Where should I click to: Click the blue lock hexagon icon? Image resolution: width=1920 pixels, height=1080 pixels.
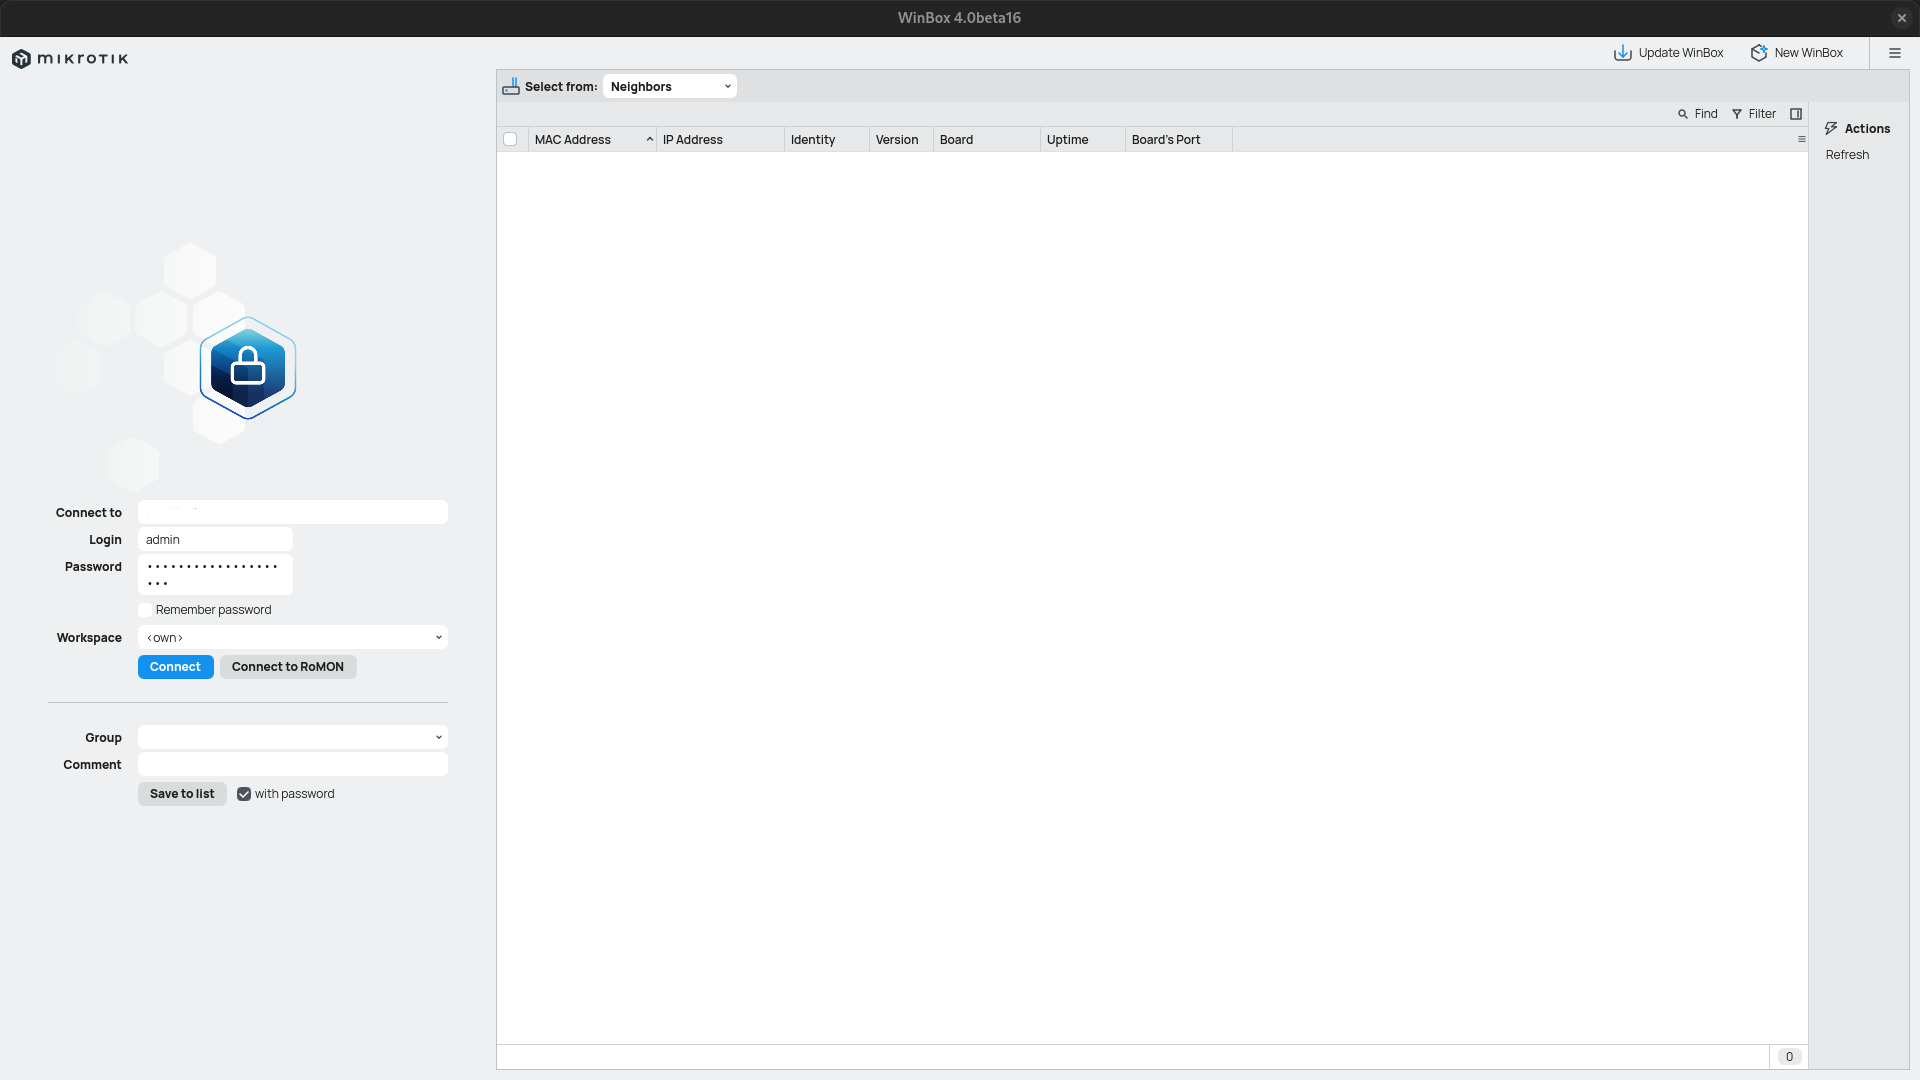248,368
